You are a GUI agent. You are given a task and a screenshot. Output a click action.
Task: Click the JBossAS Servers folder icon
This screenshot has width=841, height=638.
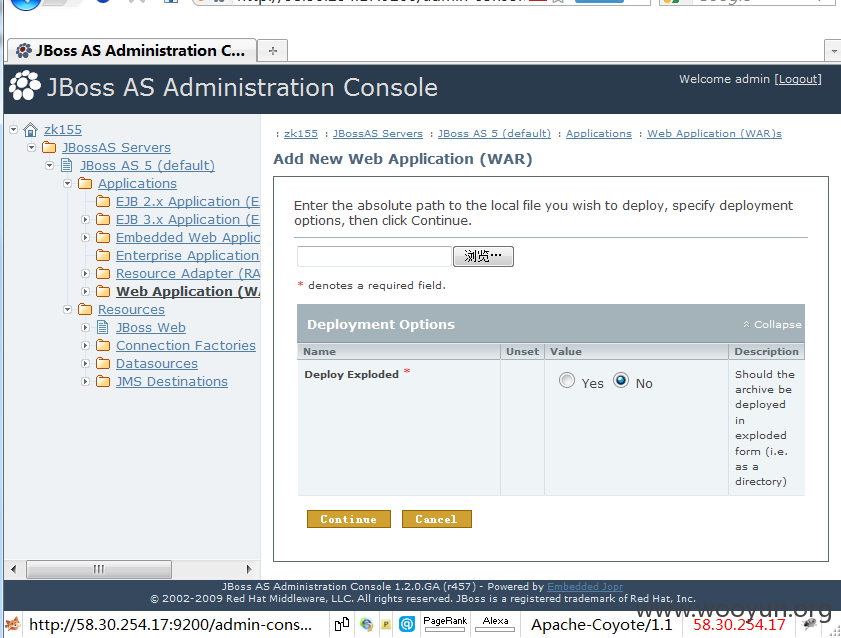[x=49, y=147]
